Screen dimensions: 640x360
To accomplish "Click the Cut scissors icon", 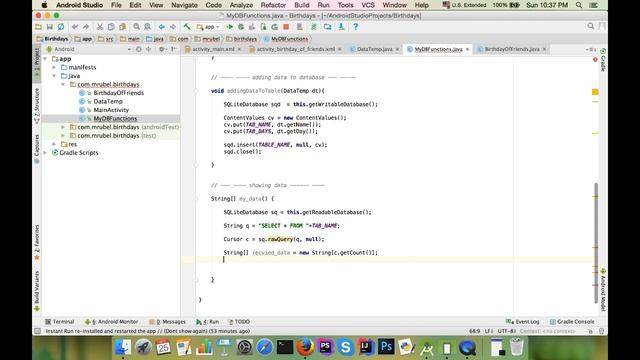I will coord(100,27).
